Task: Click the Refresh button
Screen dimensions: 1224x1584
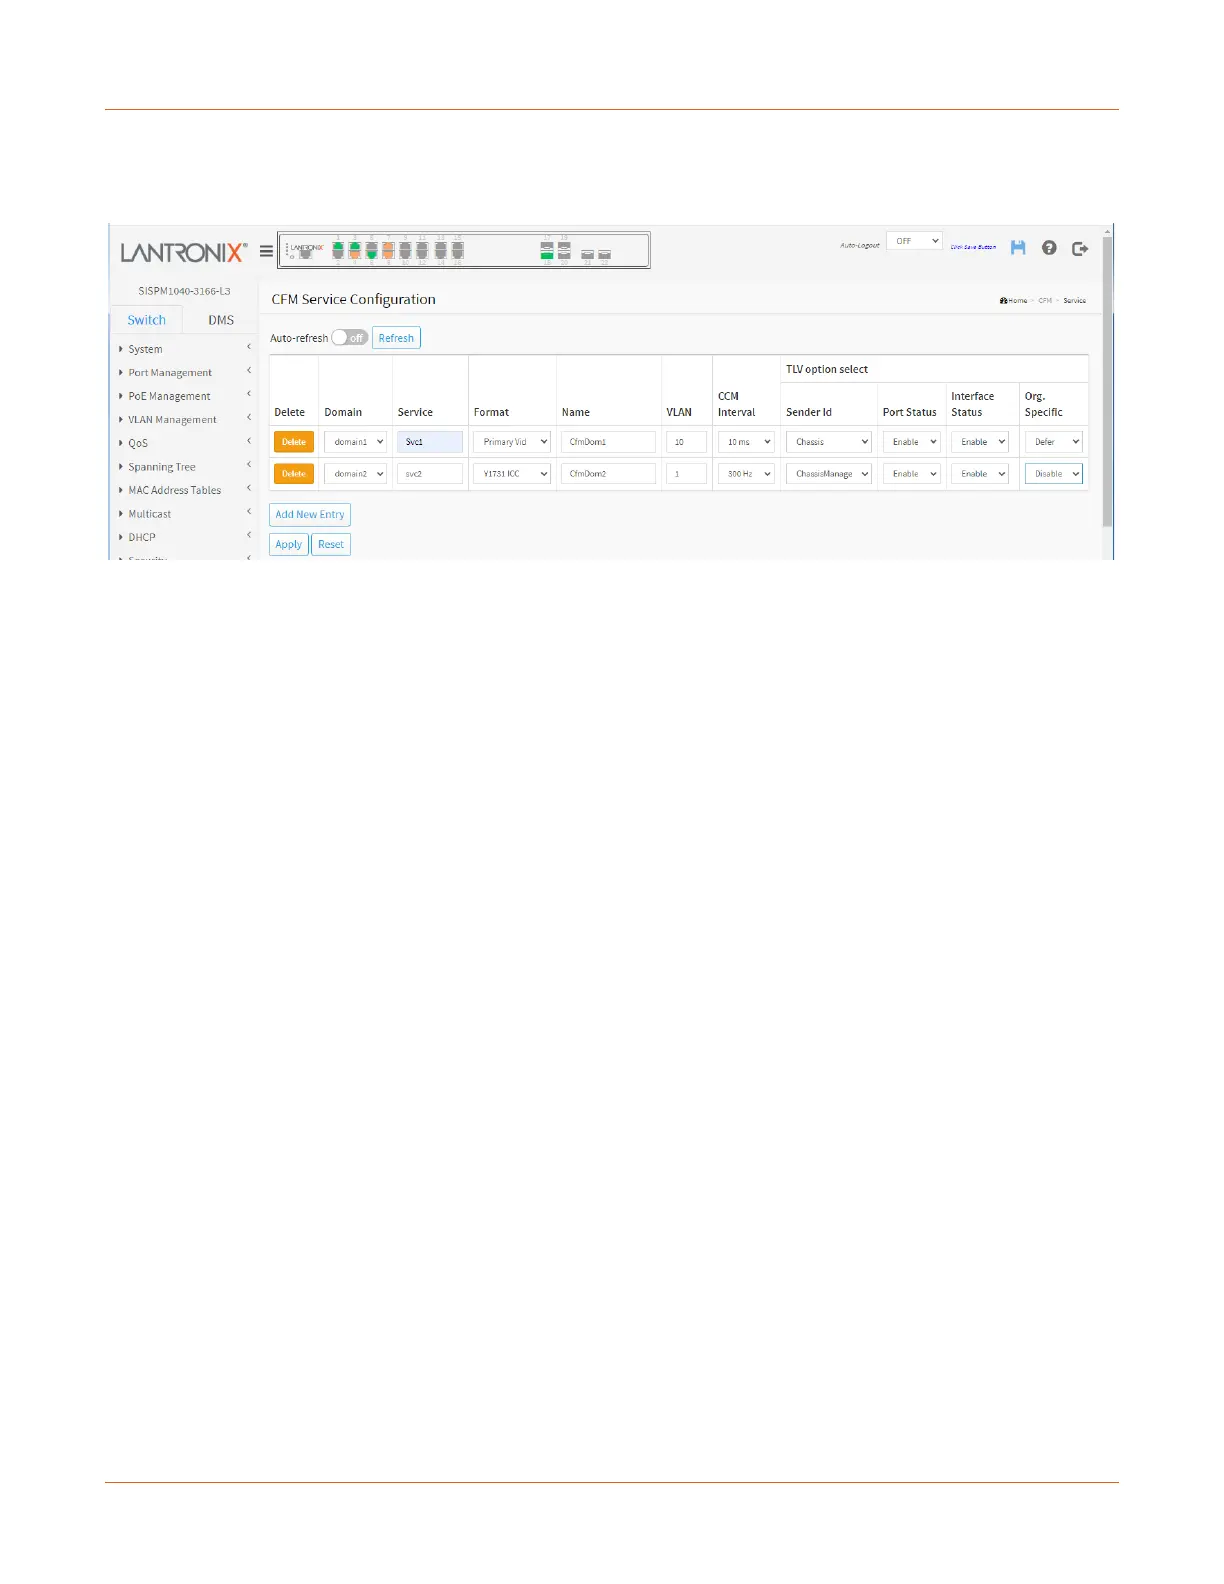Action: [x=396, y=338]
